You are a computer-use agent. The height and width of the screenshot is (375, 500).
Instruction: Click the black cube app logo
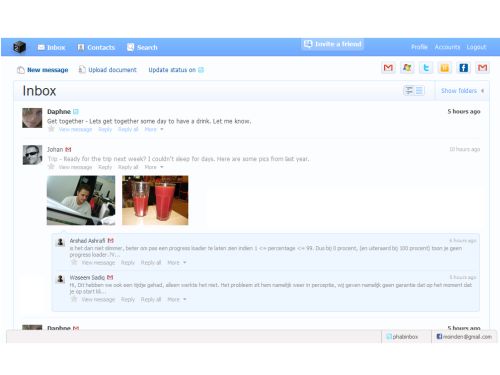pos(19,47)
